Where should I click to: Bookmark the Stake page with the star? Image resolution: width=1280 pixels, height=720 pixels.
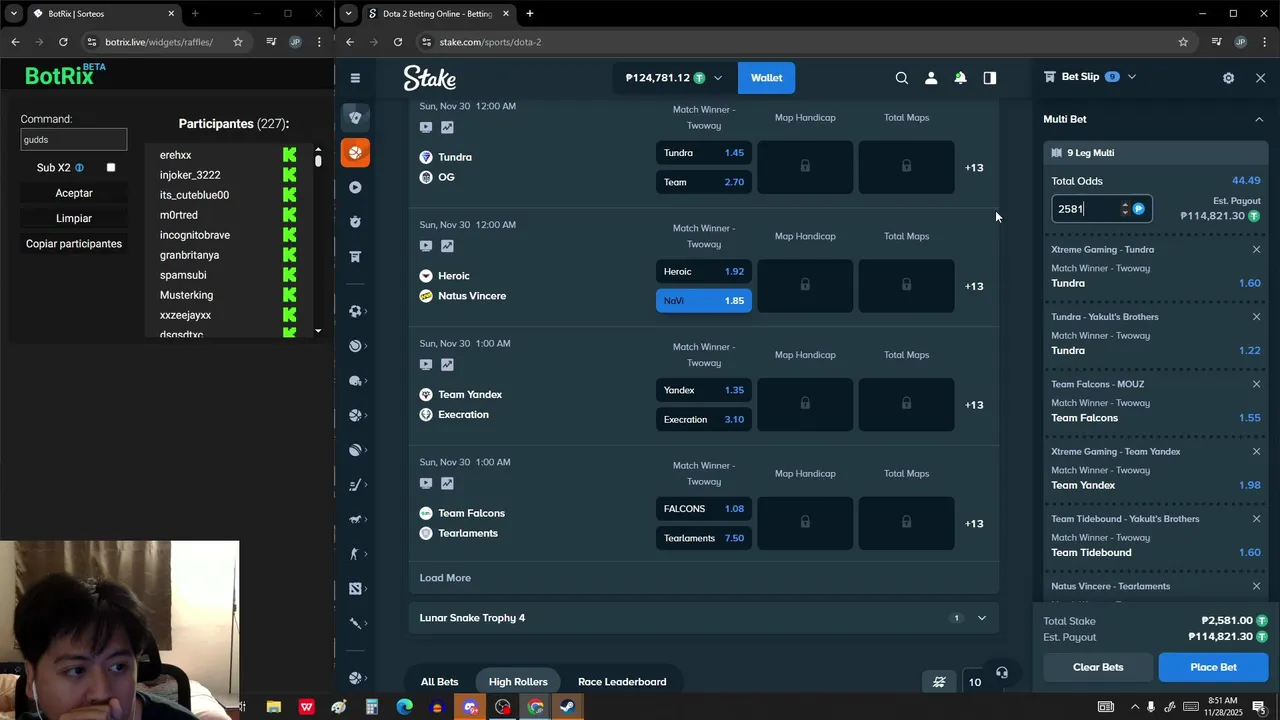click(1183, 42)
